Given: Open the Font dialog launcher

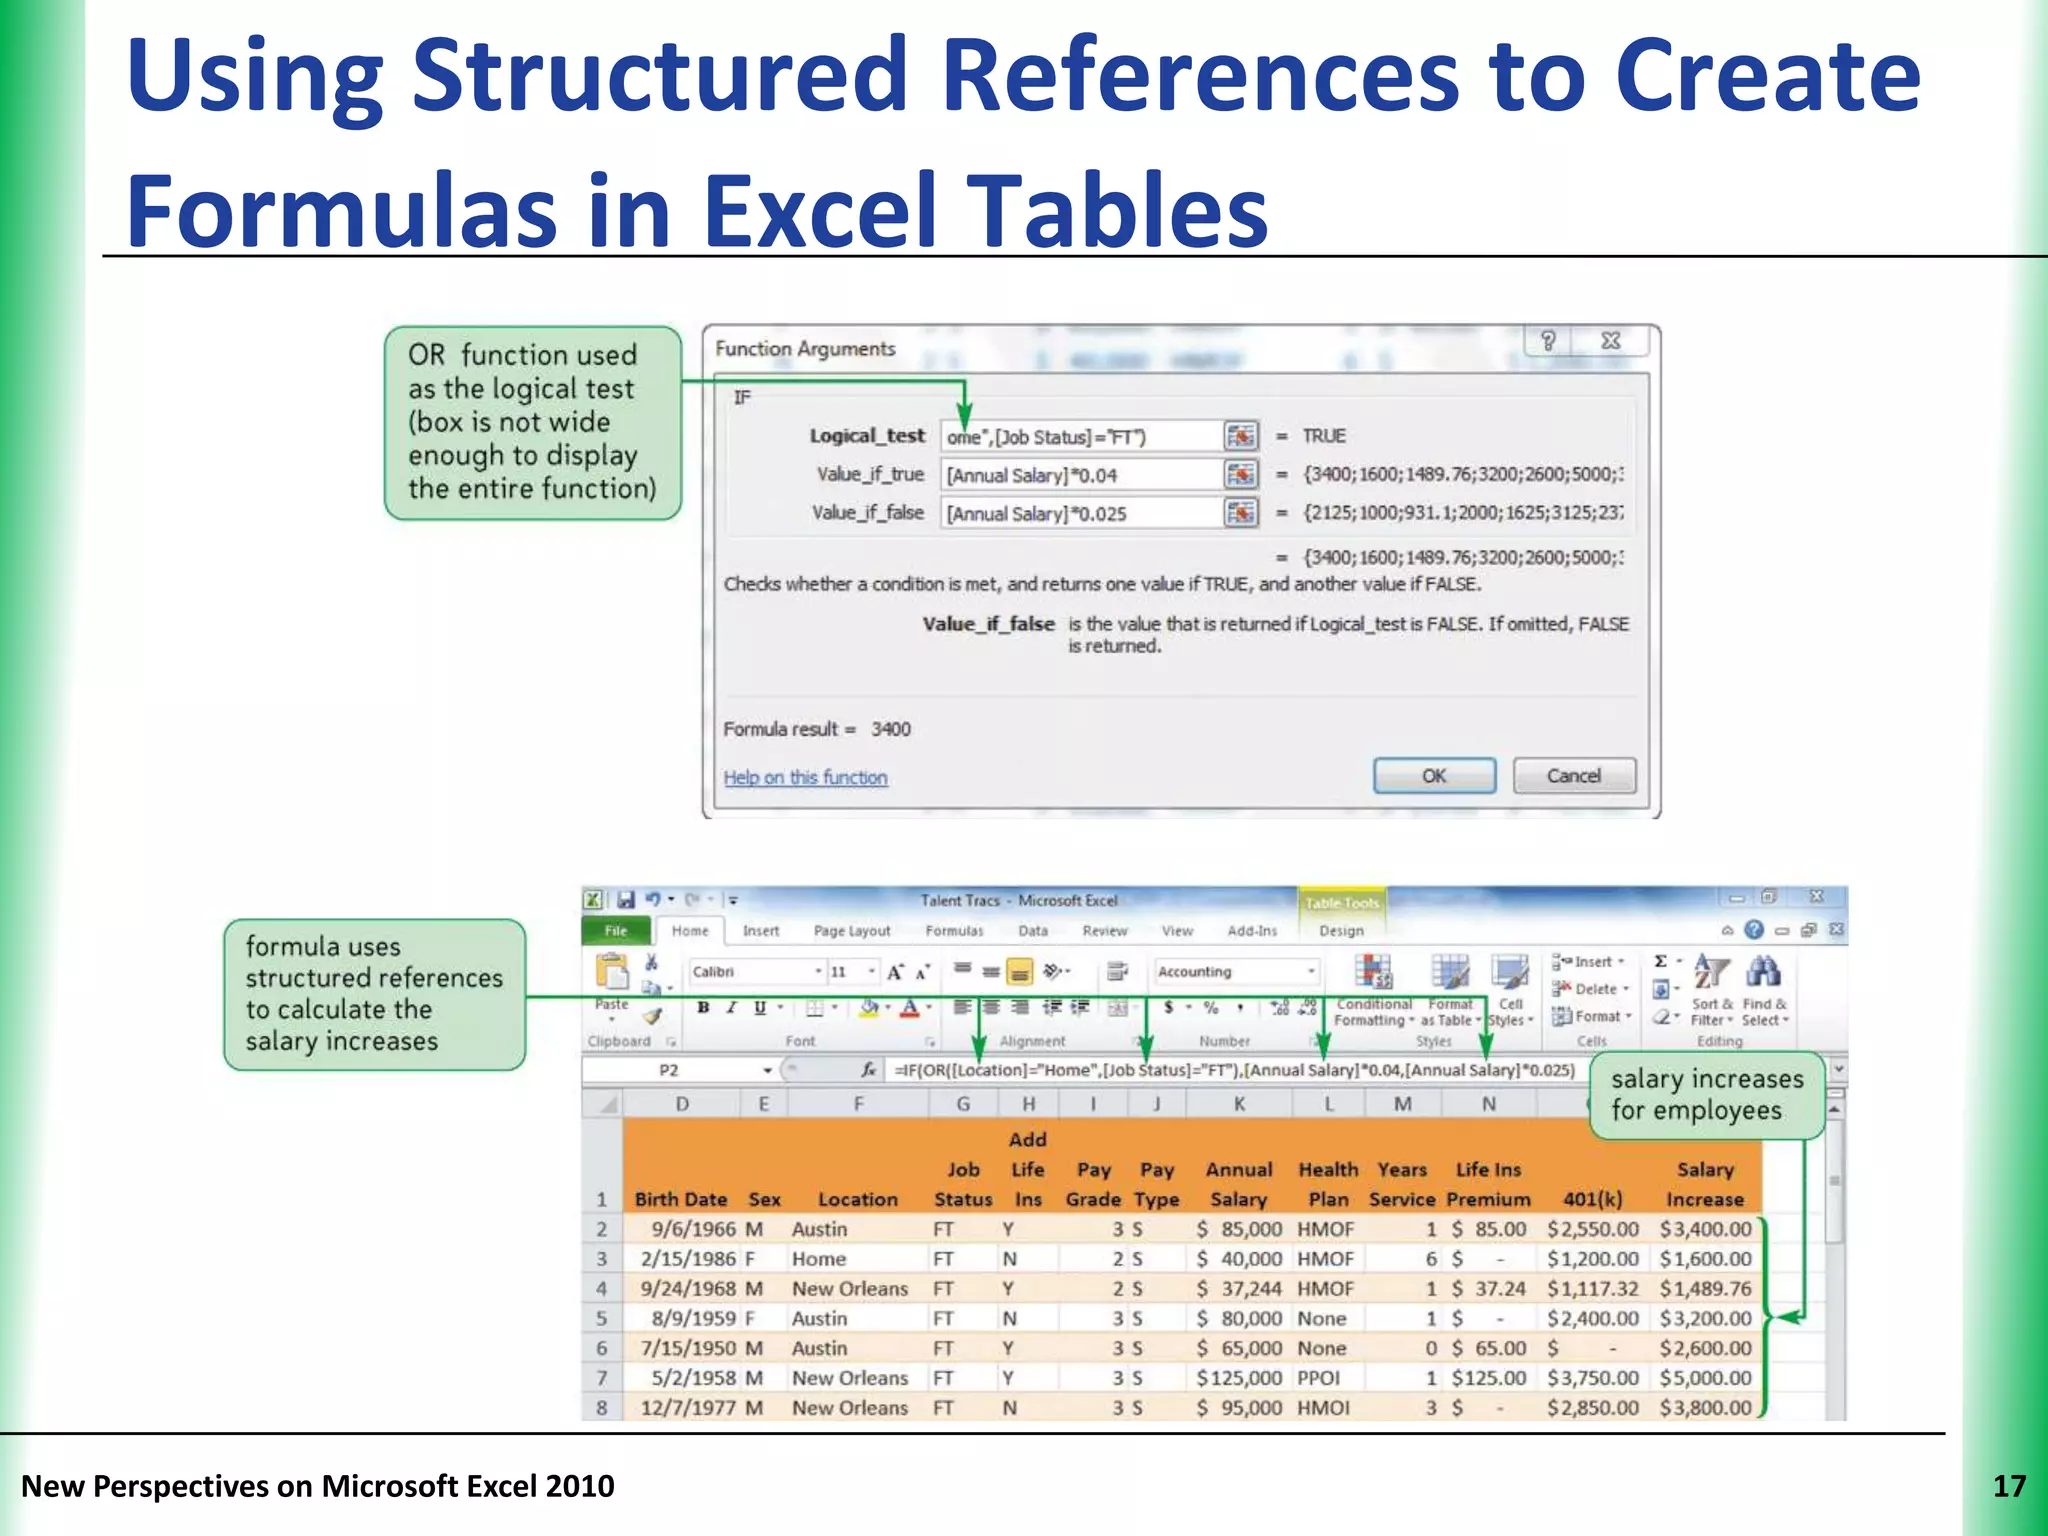Looking at the screenshot, I should (929, 1041).
